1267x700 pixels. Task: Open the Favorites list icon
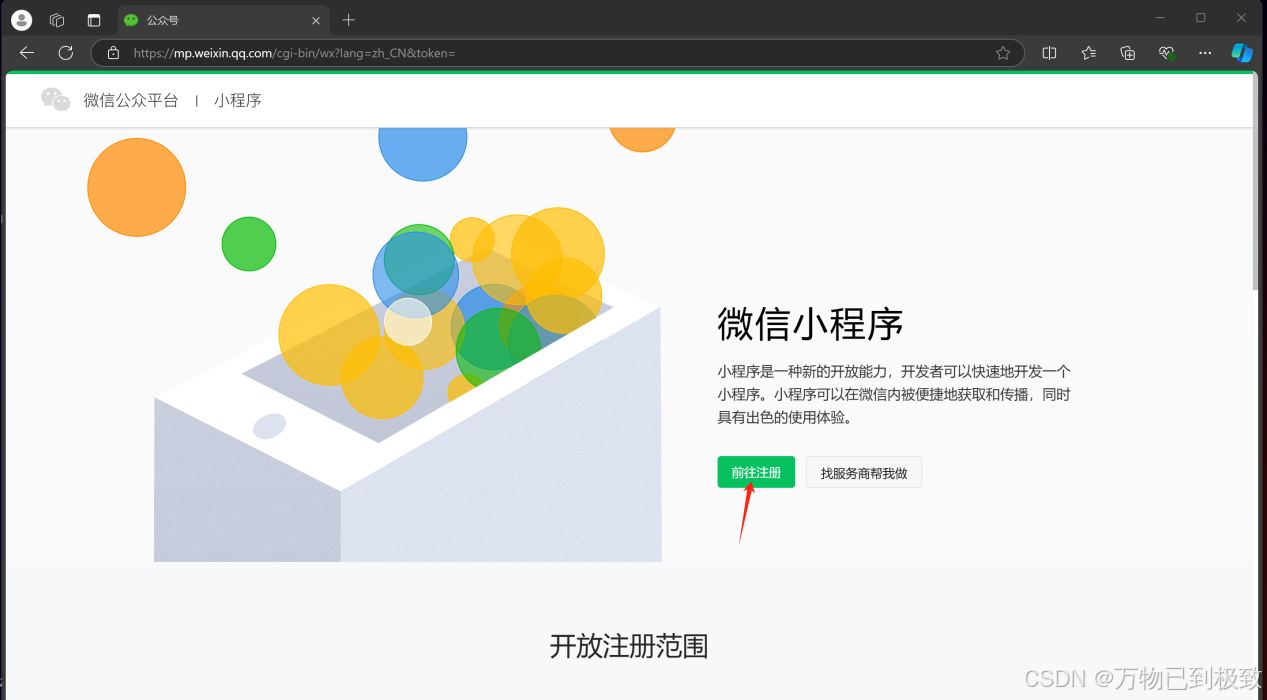[1089, 53]
